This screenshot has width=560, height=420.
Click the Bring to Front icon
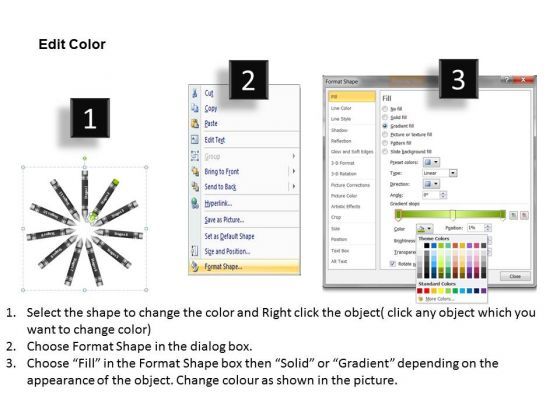[195, 171]
